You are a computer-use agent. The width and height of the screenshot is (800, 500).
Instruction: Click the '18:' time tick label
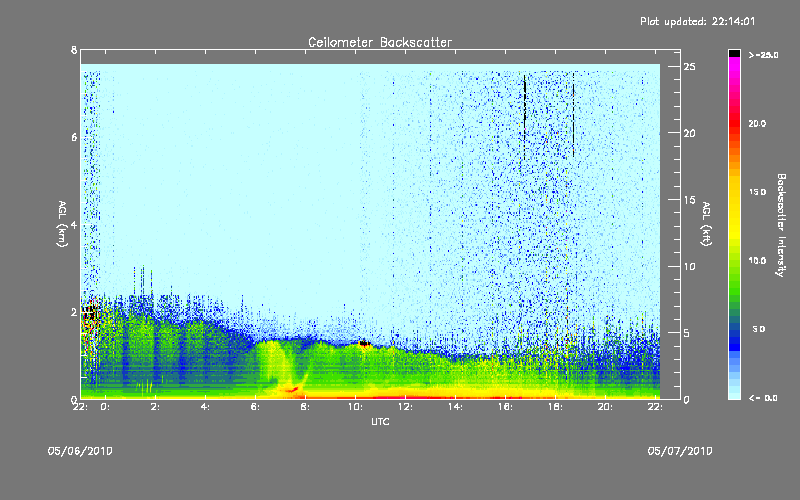coord(556,407)
